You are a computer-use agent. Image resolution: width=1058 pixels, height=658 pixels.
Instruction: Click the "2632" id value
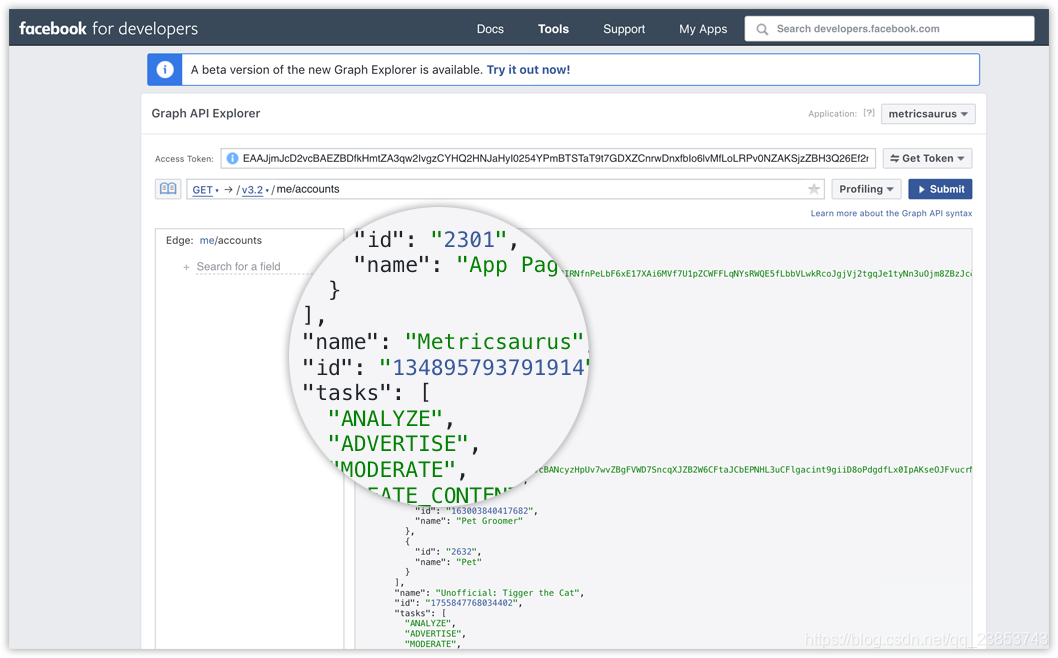pyautogui.click(x=462, y=552)
